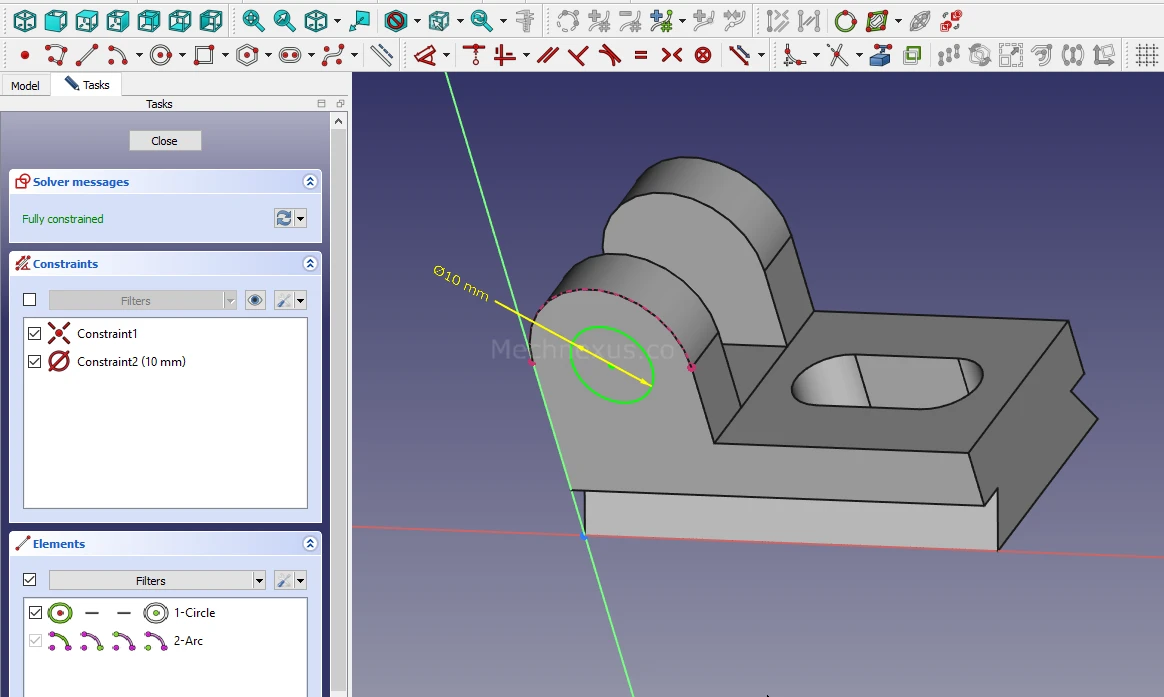
Task: Select the create line tool
Action: tap(88, 56)
